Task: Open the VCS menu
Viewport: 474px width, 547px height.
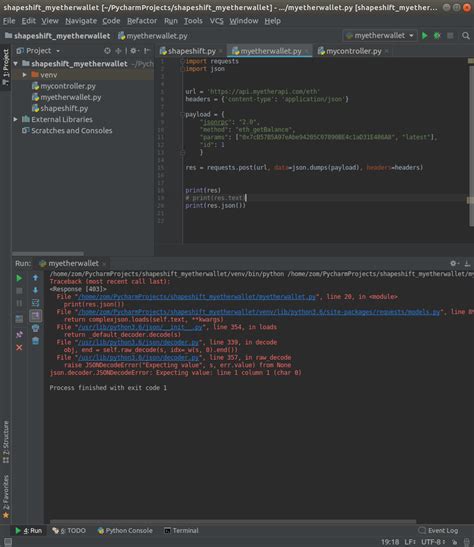Action: (216, 21)
